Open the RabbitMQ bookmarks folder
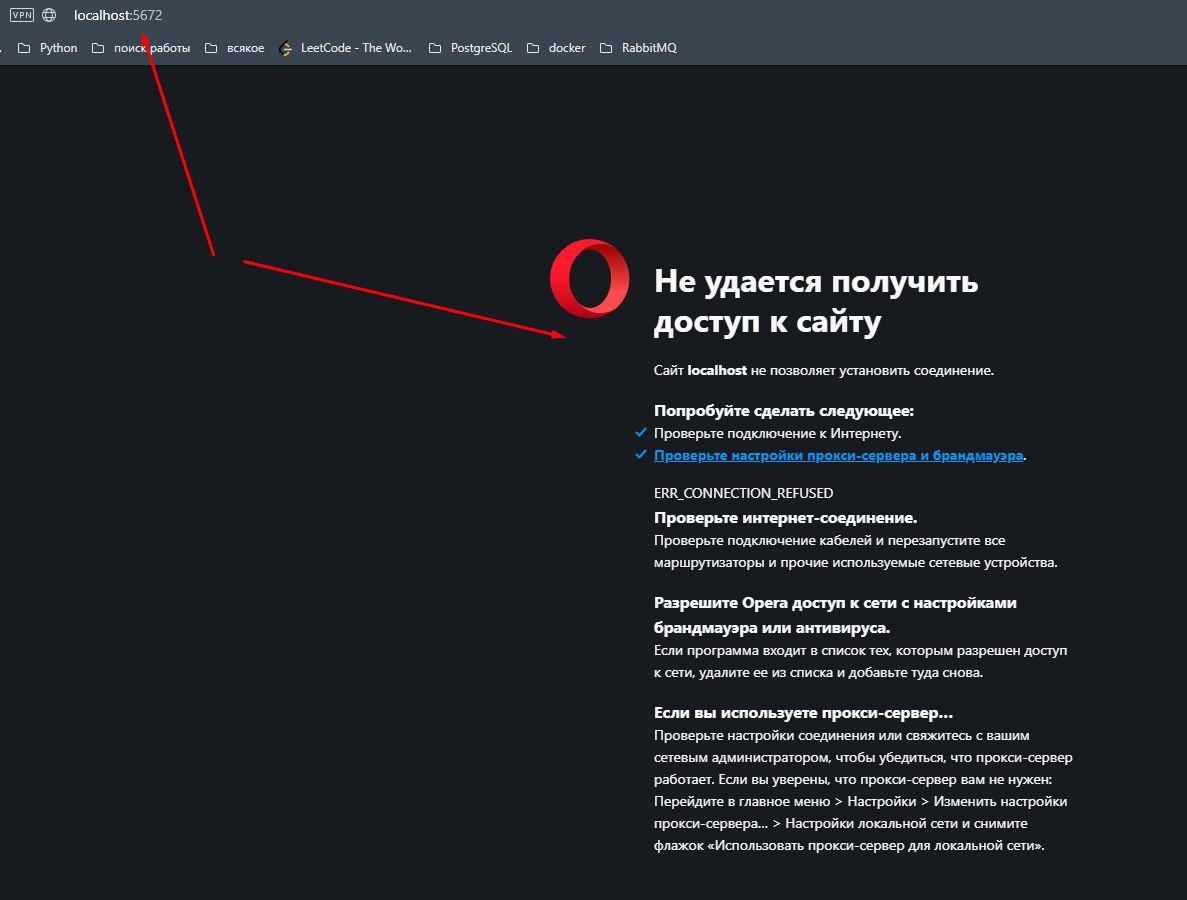1187x900 pixels. click(x=638, y=48)
